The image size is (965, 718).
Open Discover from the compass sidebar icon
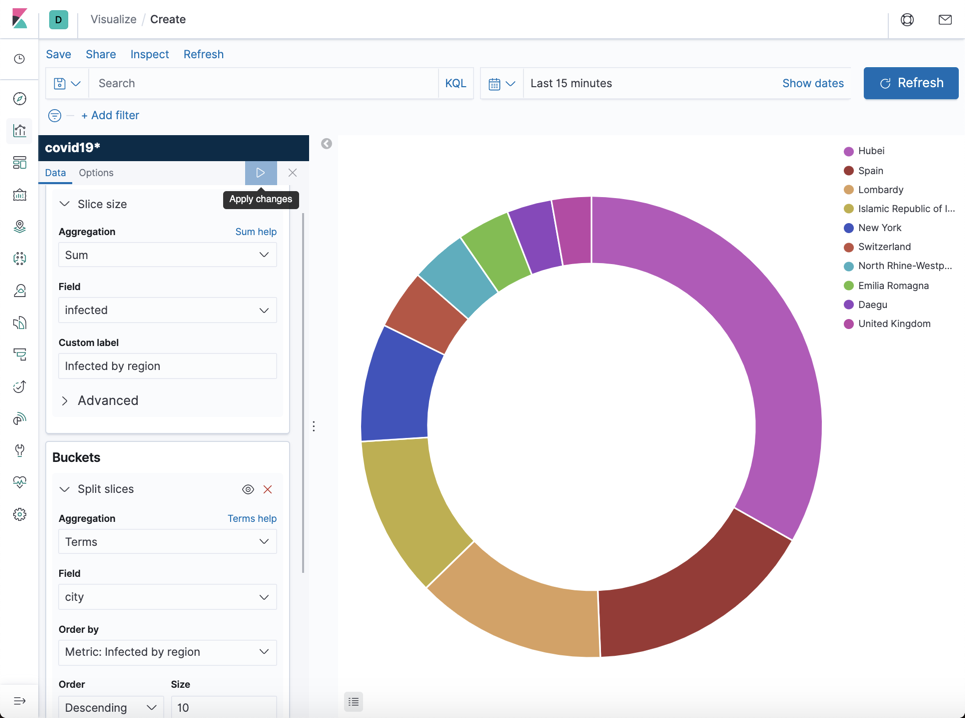pyautogui.click(x=20, y=98)
